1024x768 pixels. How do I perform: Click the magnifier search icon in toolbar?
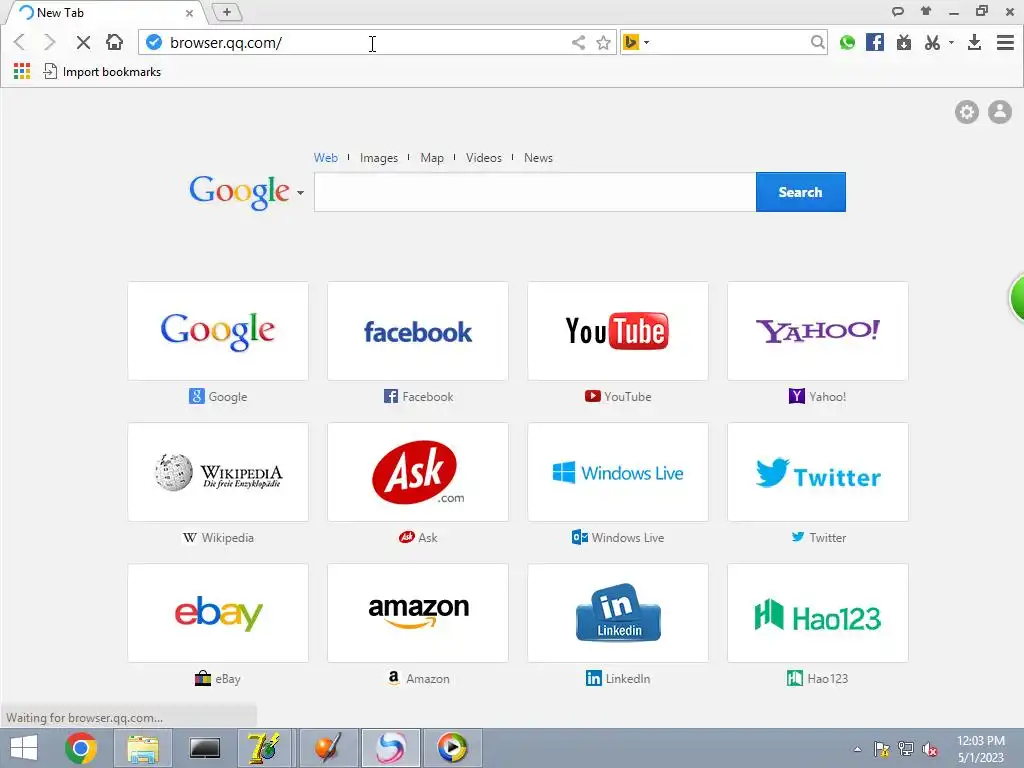point(817,42)
